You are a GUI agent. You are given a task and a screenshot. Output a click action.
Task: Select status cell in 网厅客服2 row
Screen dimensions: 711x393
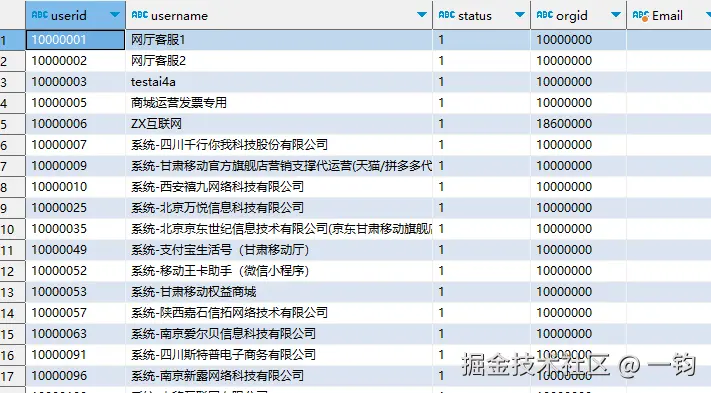pyautogui.click(x=482, y=61)
